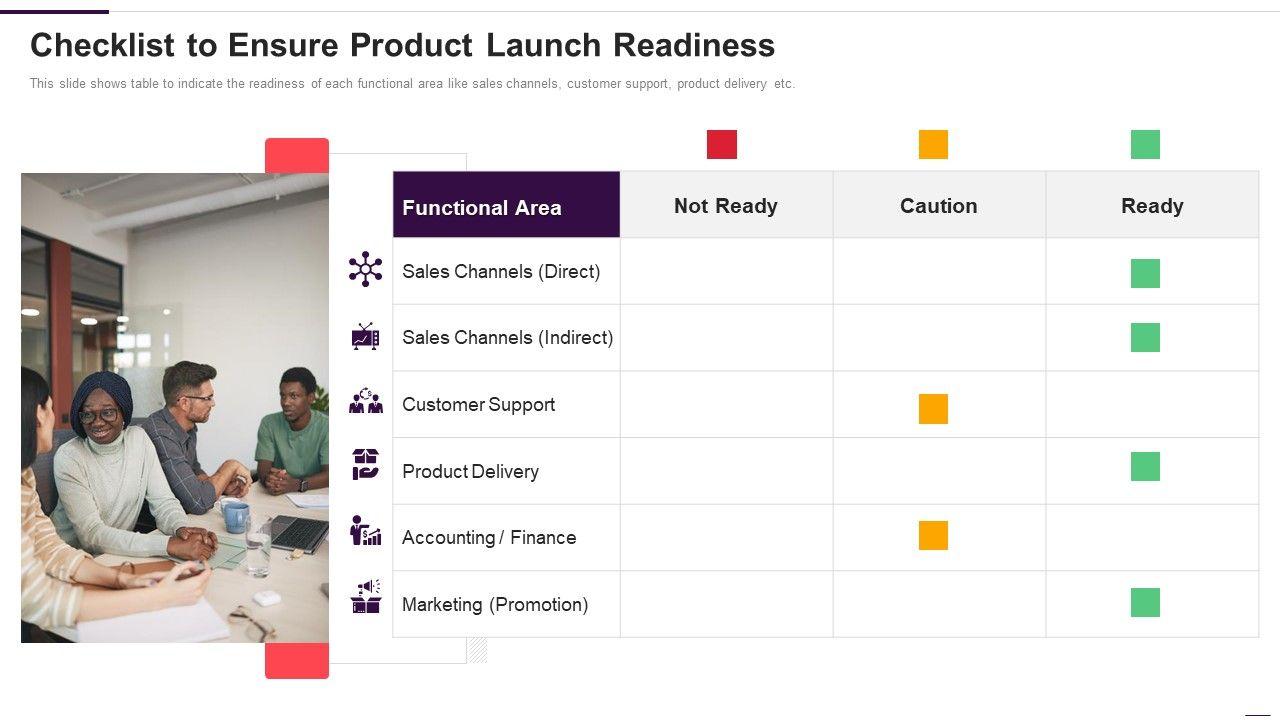Select the Customer Support people icon
1280x720 pixels.
tap(365, 402)
